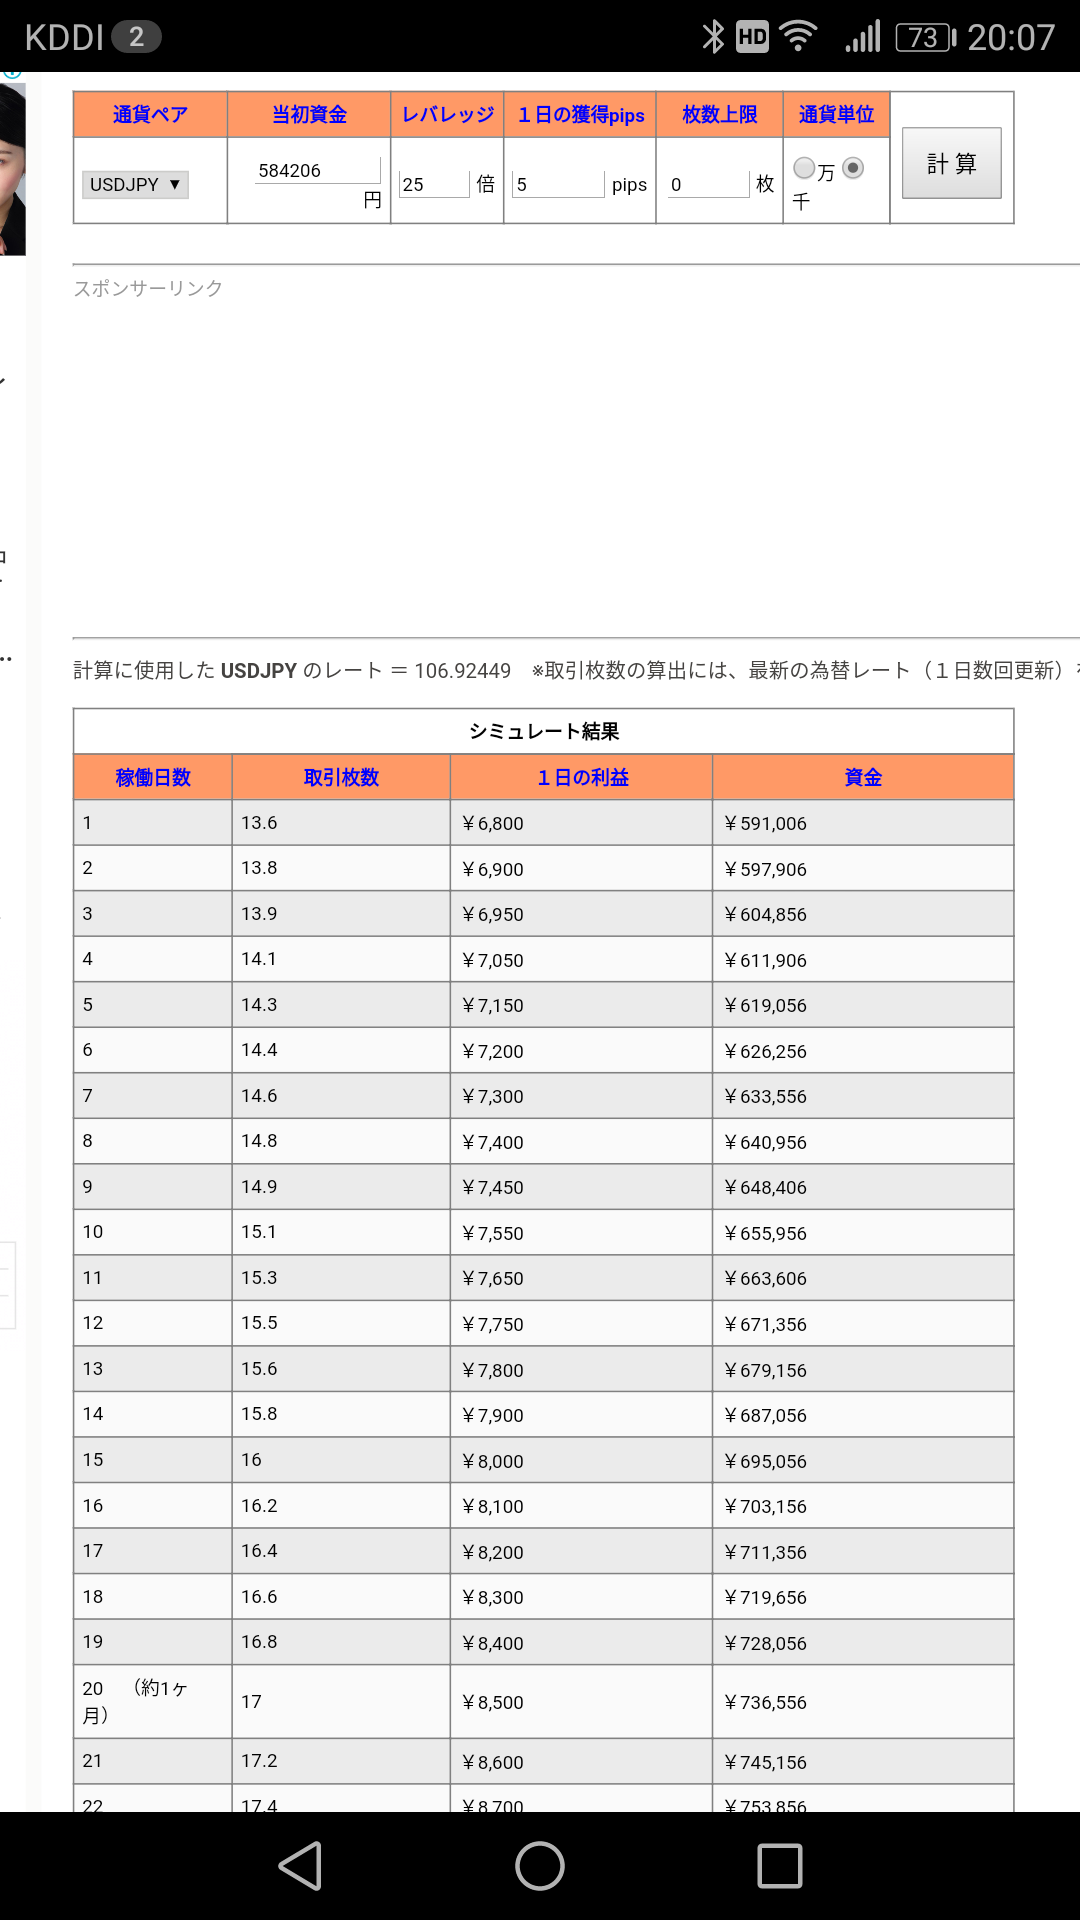Tap the Android back navigation icon
The image size is (1080, 1920).
tap(300, 1866)
